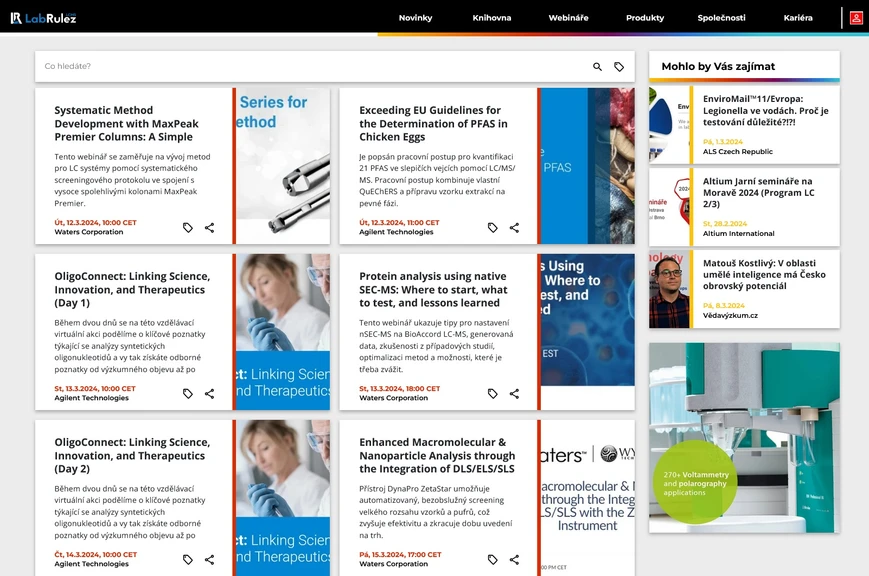Share the OligoConnect Day 2 webinar
Viewport: 869px width, 576px height.
[x=209, y=559]
